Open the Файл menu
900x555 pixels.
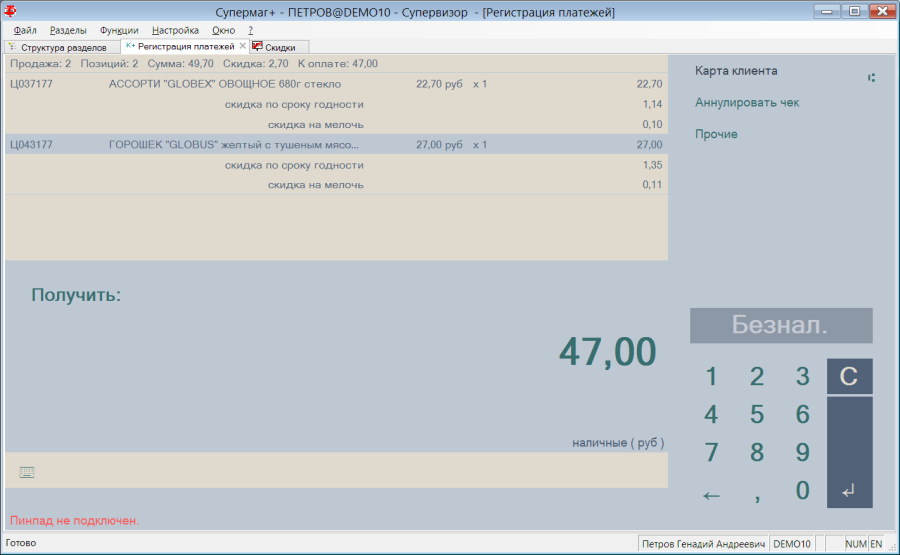25,30
